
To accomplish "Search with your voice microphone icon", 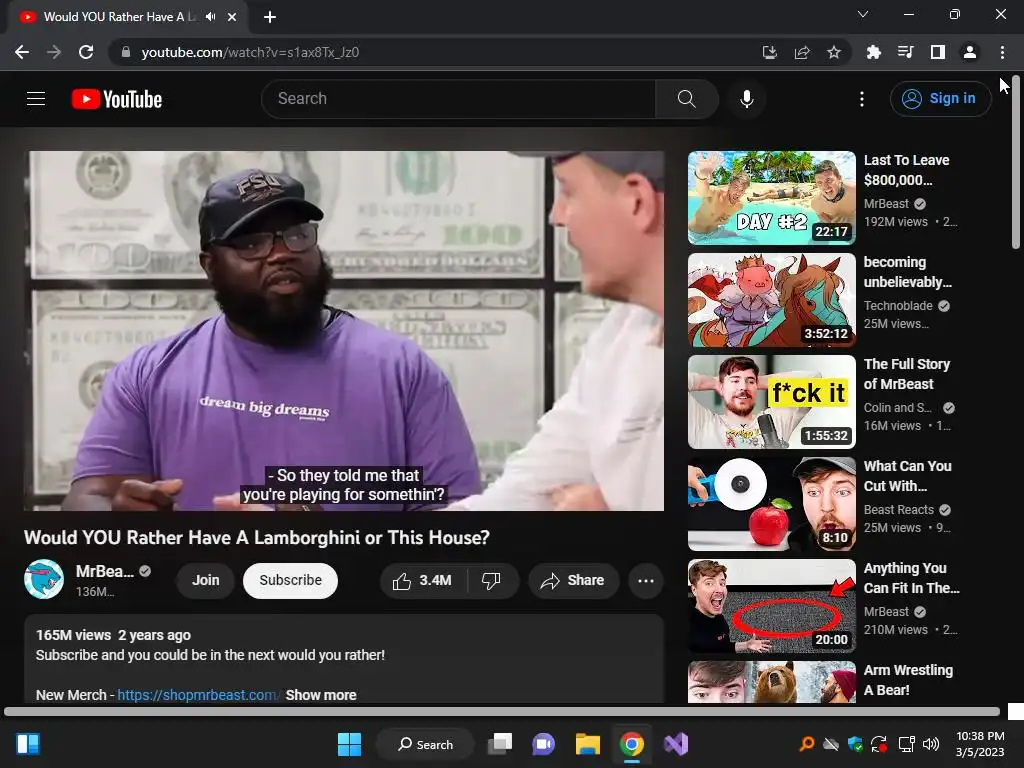I will [746, 99].
